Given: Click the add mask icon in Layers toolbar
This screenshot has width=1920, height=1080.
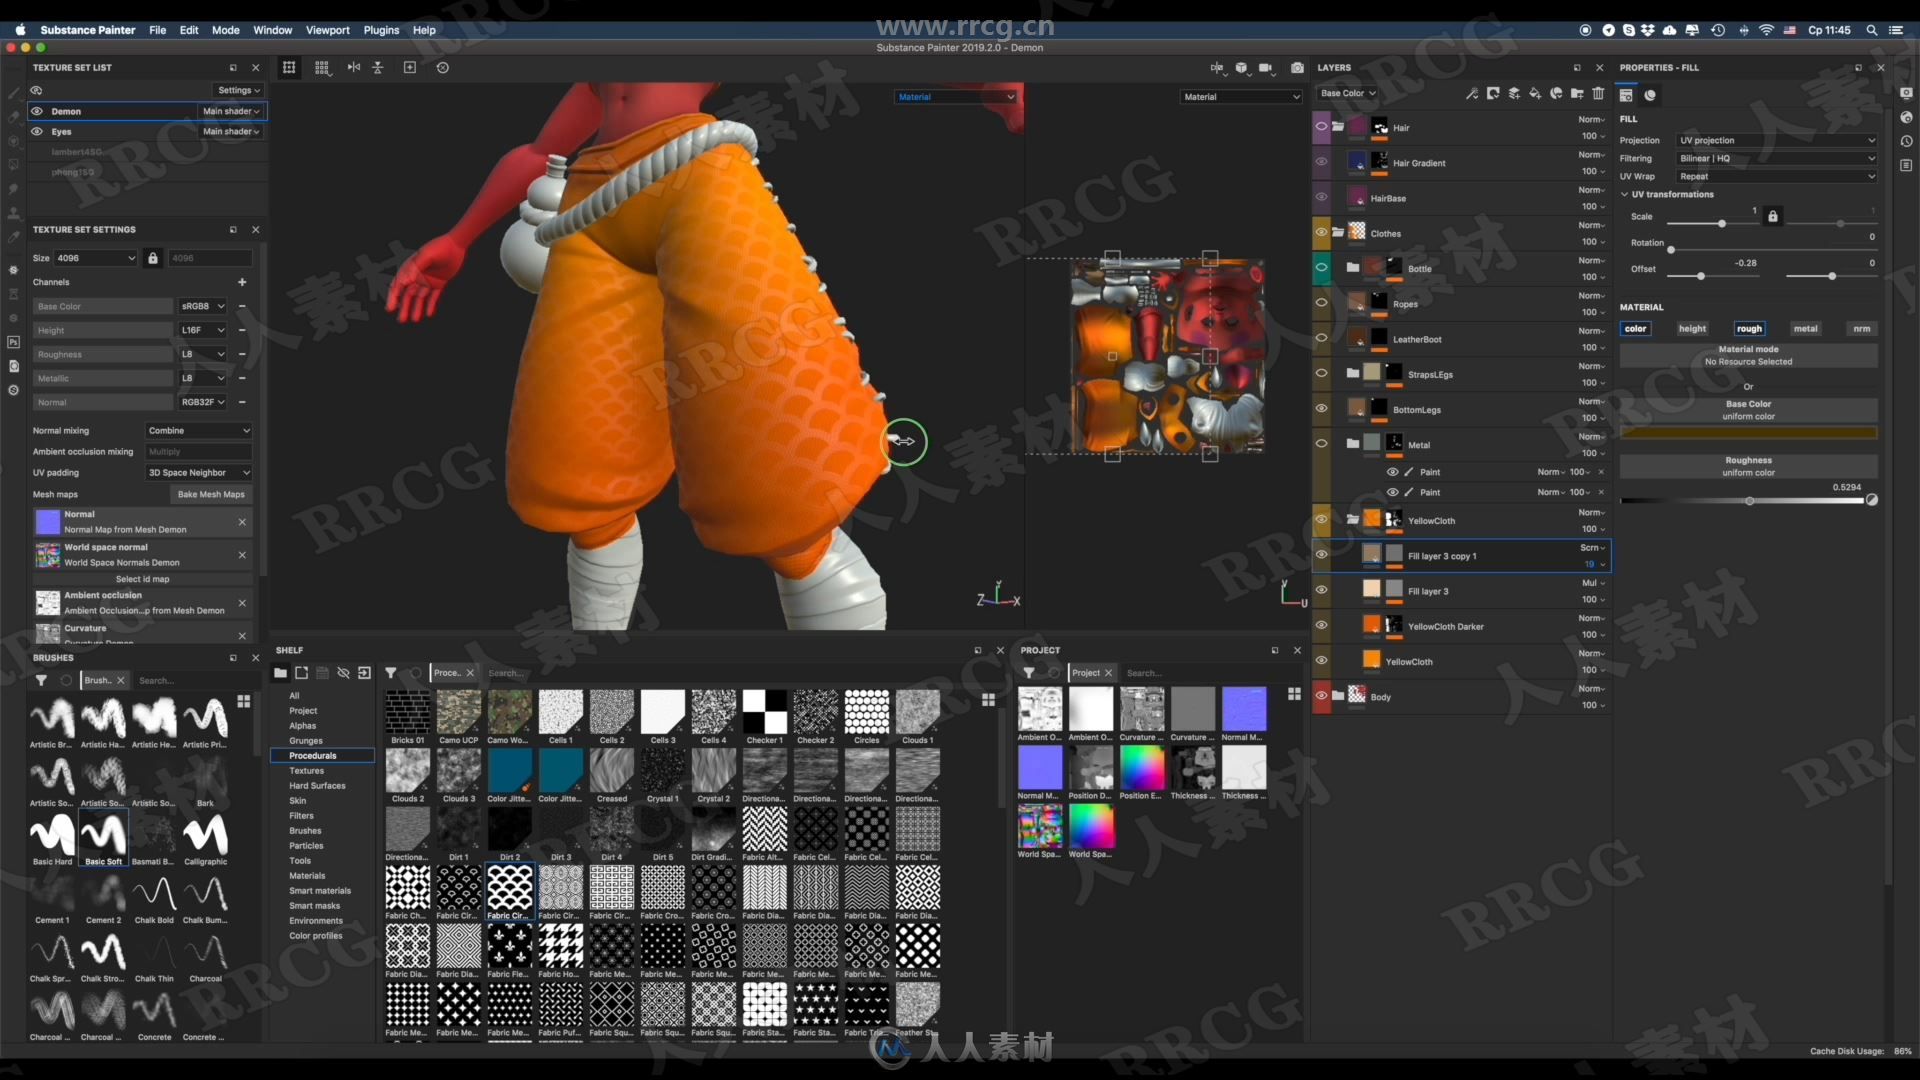Looking at the screenshot, I should [x=1493, y=93].
